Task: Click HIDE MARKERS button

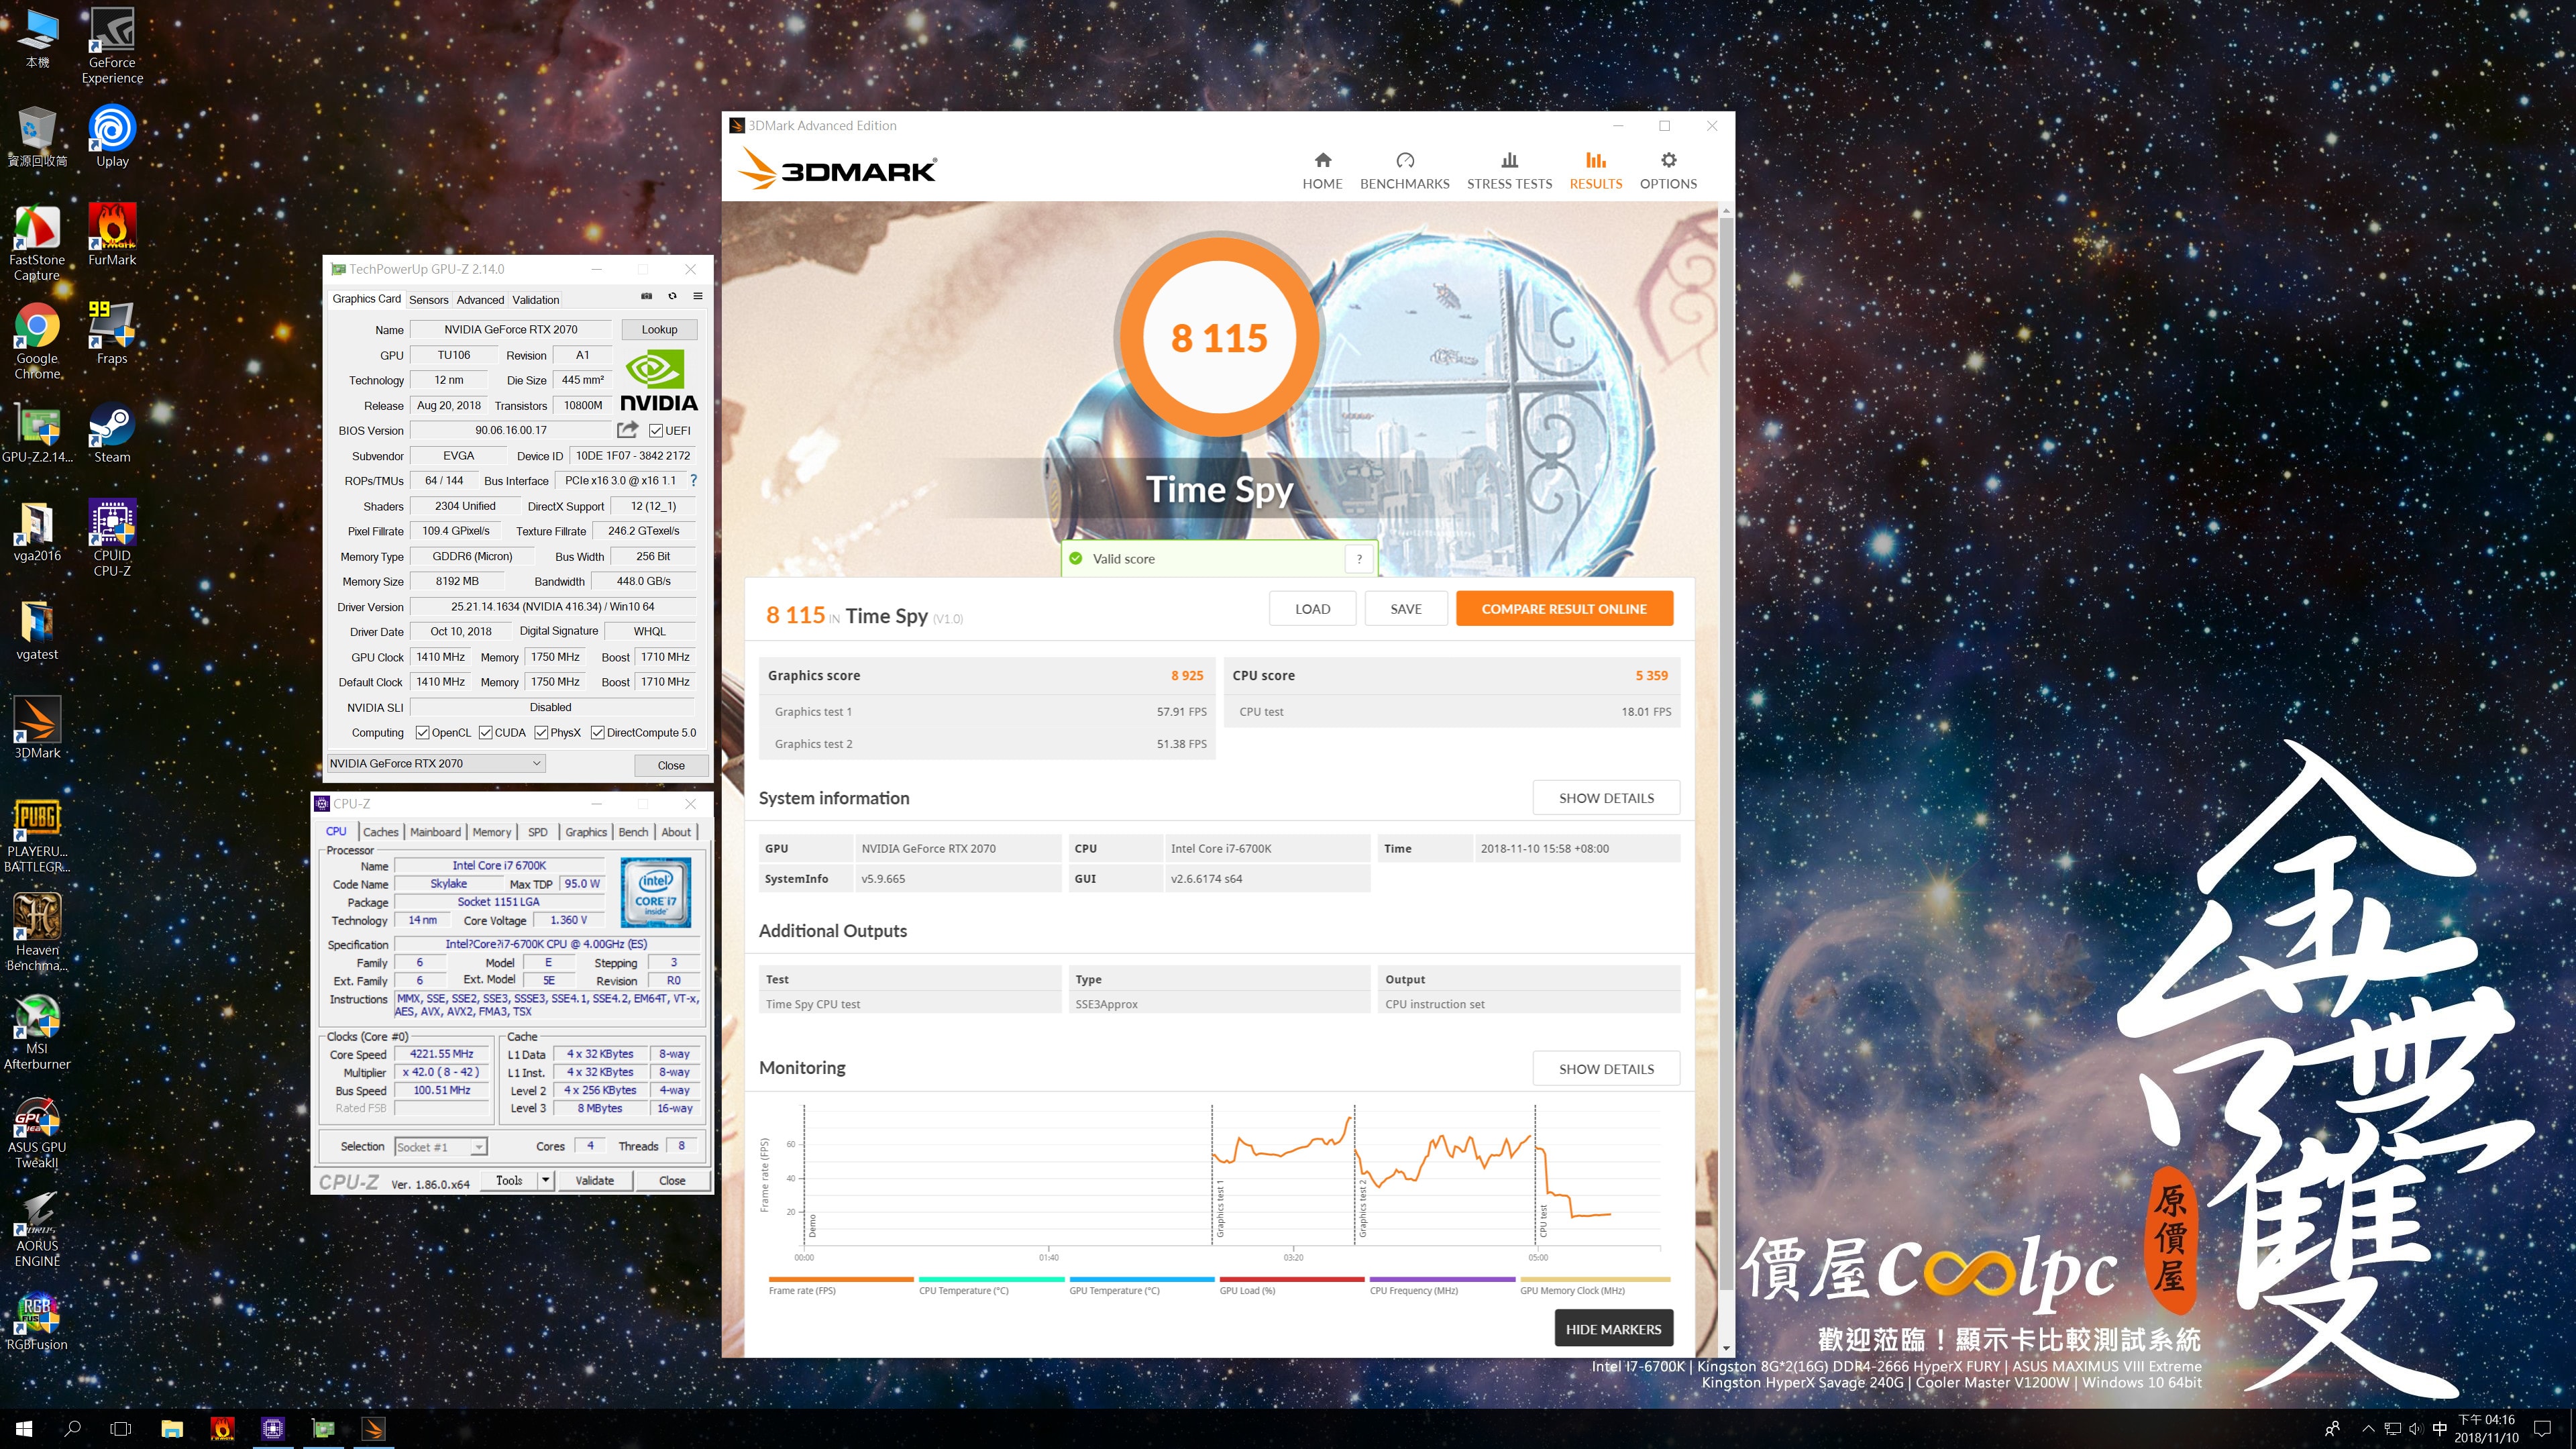Action: (x=1613, y=1329)
